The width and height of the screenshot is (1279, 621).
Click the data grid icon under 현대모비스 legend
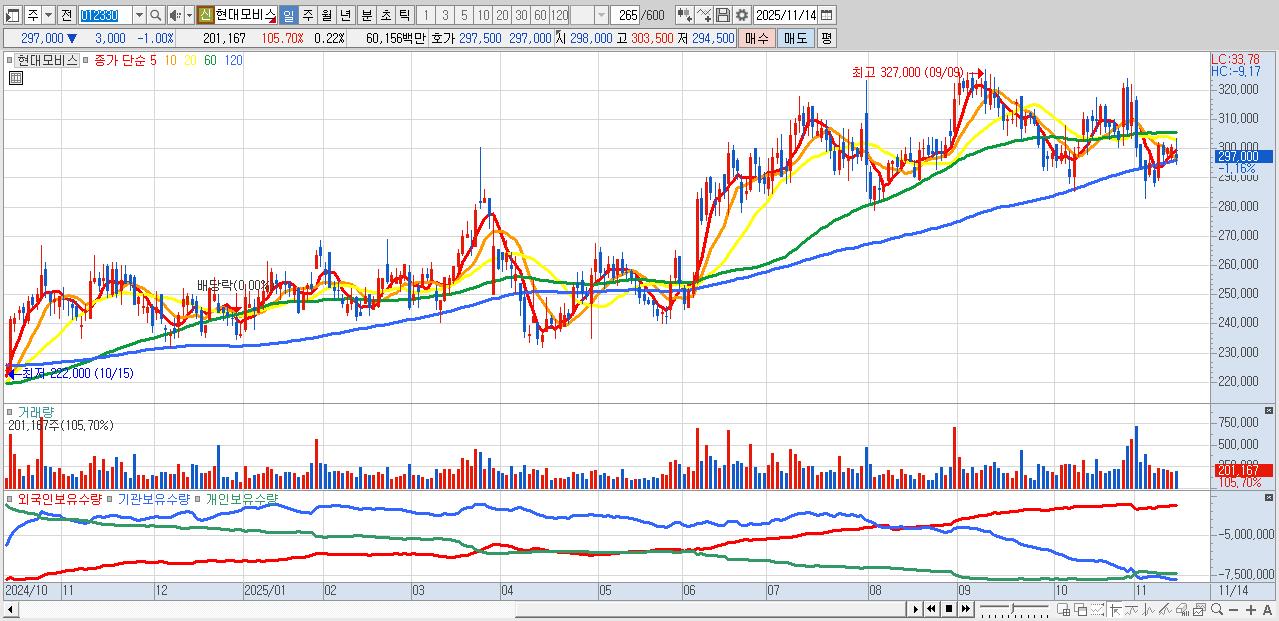pos(16,78)
